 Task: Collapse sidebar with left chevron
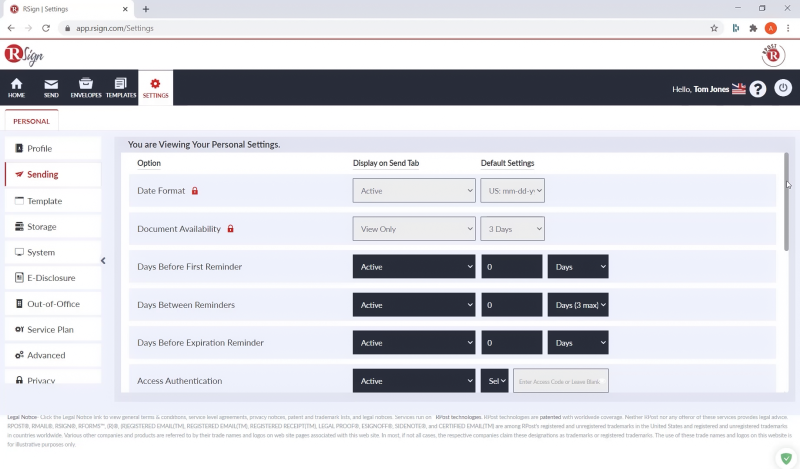click(x=103, y=261)
